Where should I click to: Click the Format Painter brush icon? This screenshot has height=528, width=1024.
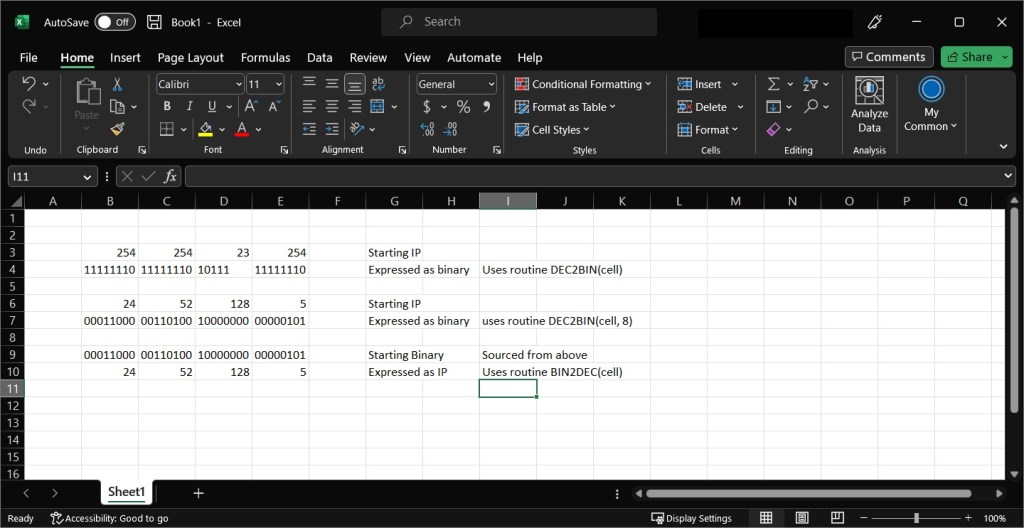[117, 129]
